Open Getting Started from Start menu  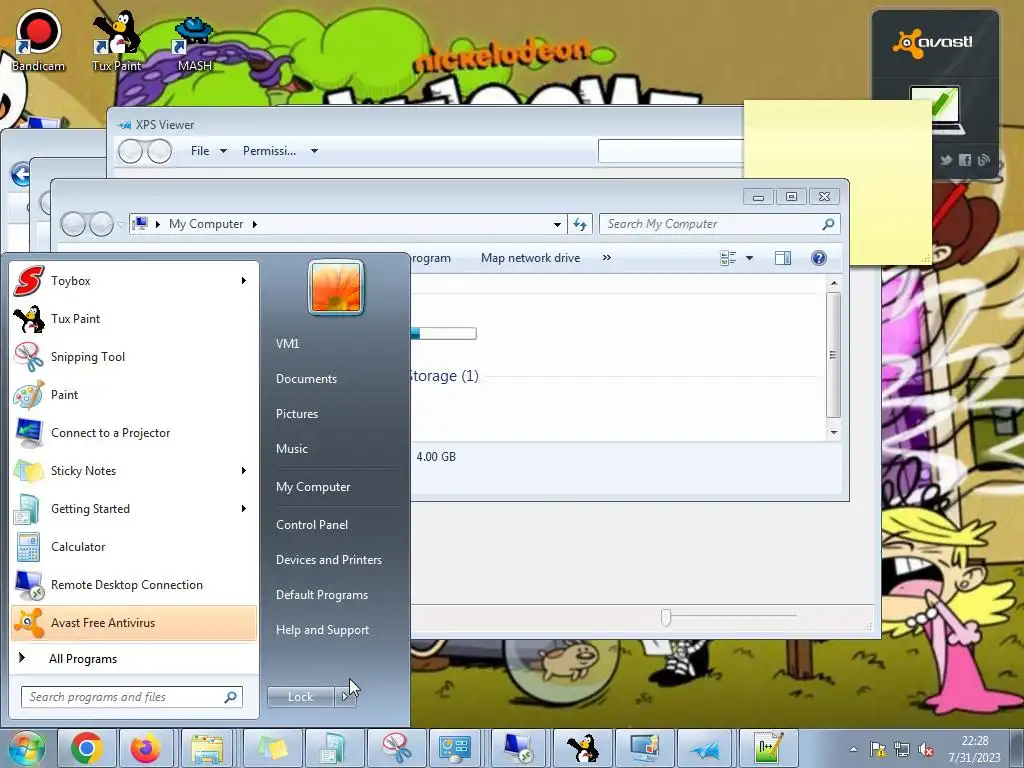133,509
